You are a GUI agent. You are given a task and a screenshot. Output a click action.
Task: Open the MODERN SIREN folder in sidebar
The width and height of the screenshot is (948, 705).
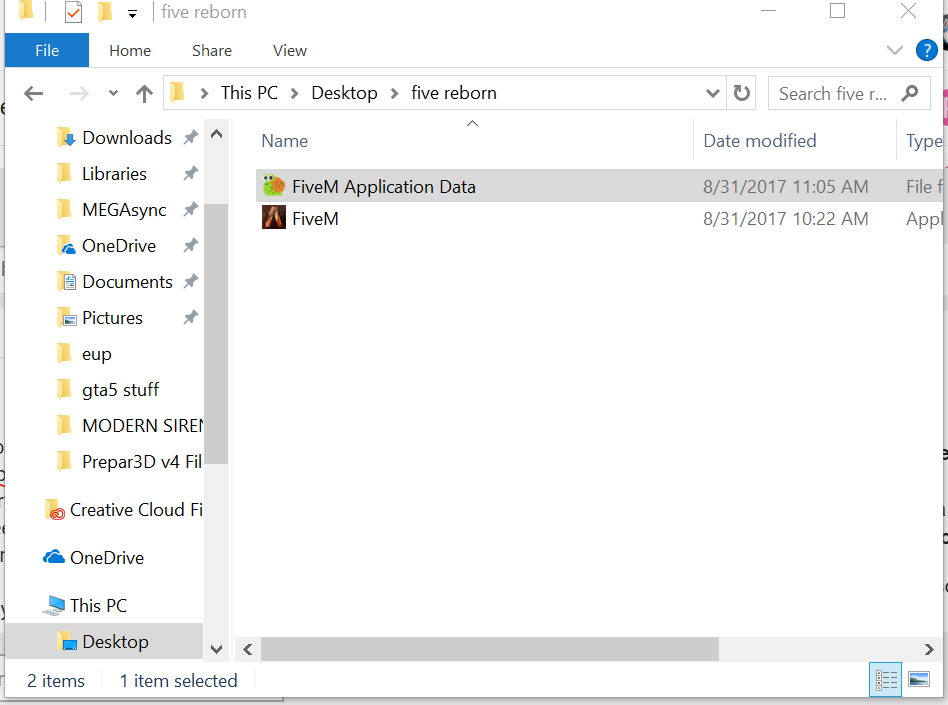143,426
